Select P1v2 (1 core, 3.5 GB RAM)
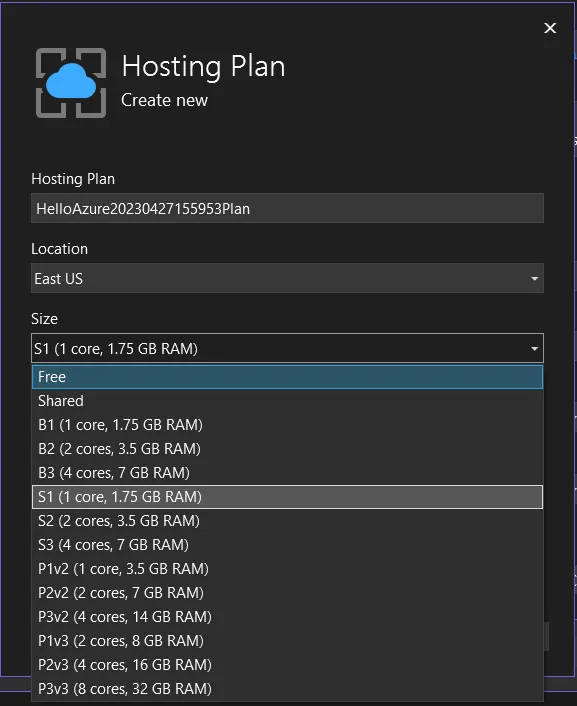 click(x=287, y=569)
